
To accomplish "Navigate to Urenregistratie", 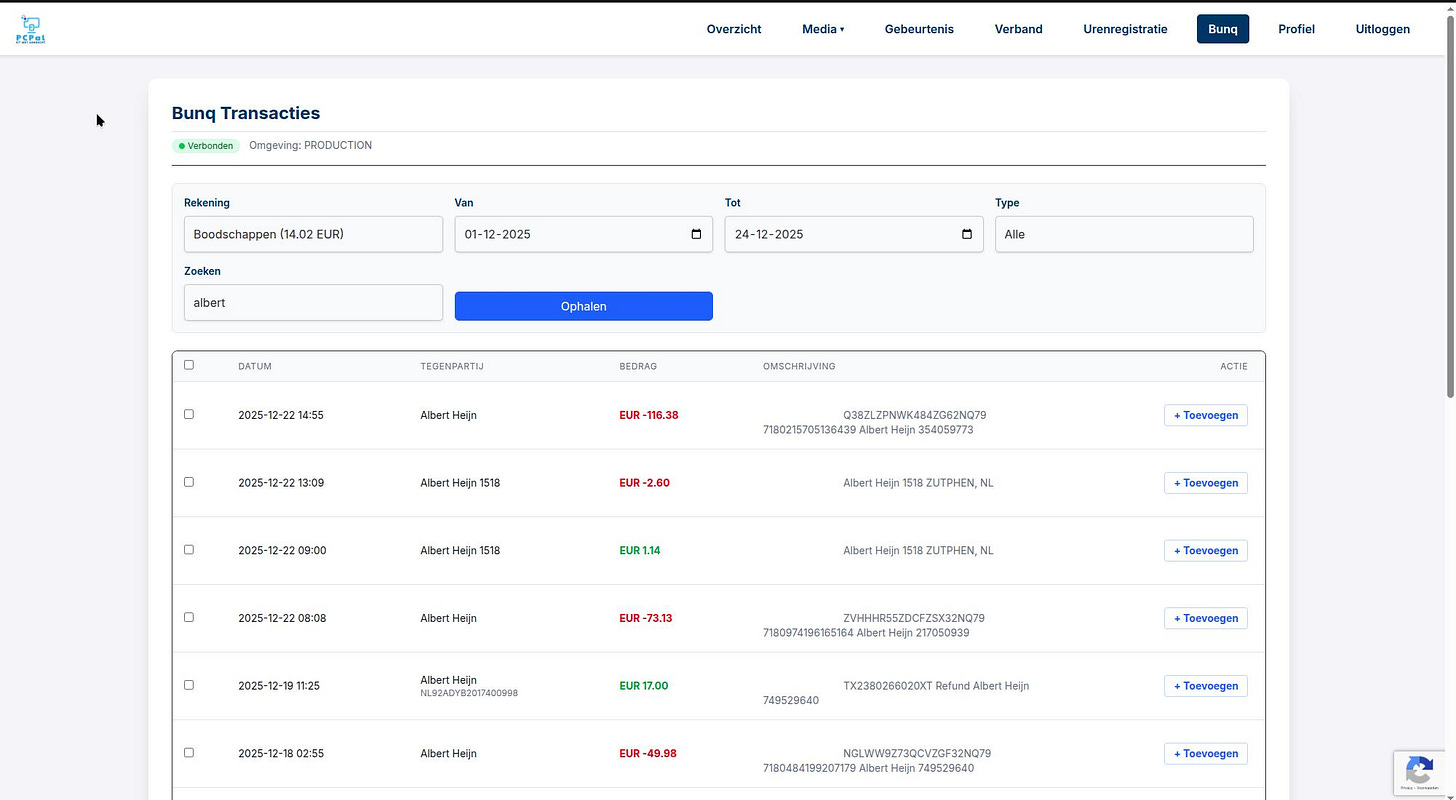I will point(1125,29).
